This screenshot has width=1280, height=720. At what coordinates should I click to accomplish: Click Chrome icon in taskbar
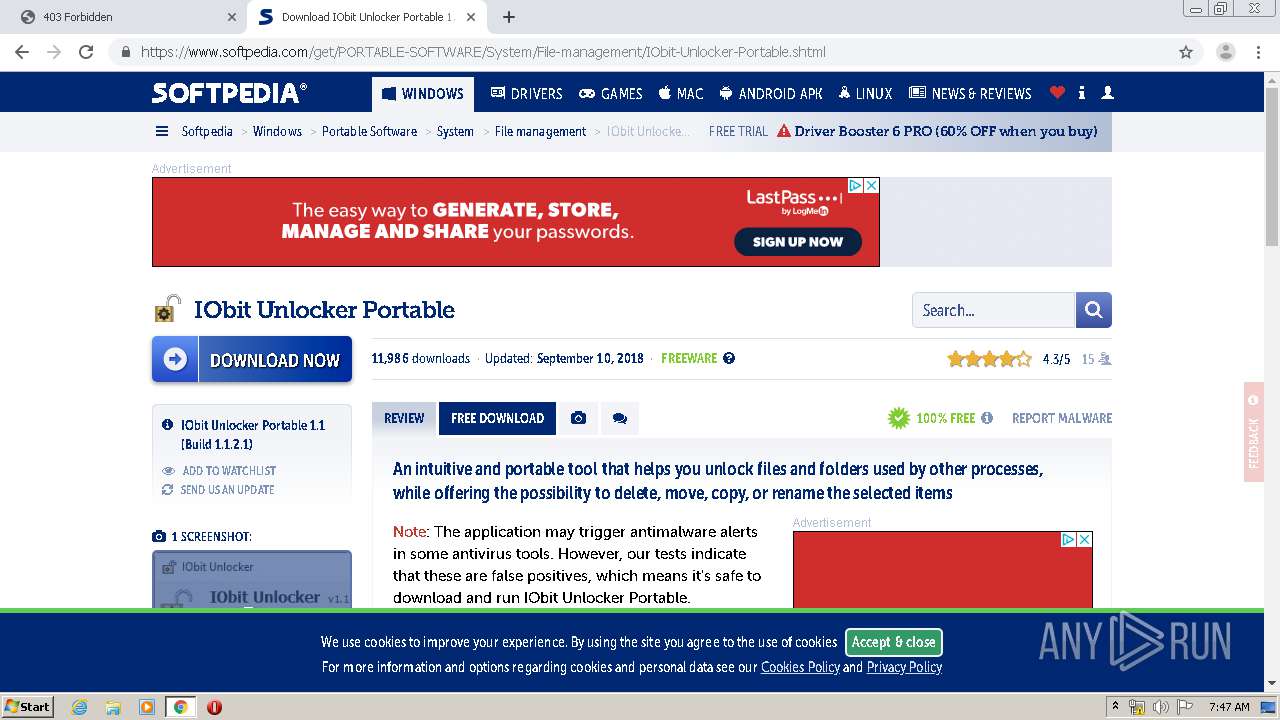click(180, 707)
